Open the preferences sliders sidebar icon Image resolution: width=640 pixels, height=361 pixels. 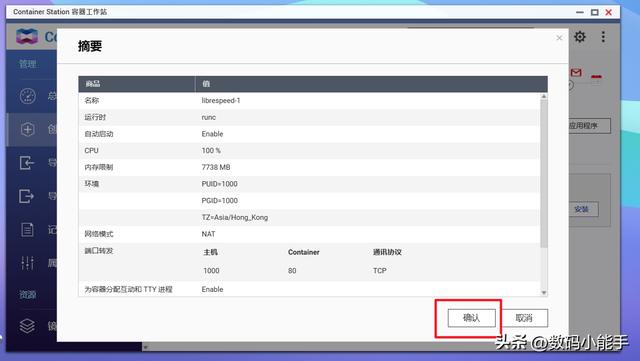[27, 263]
